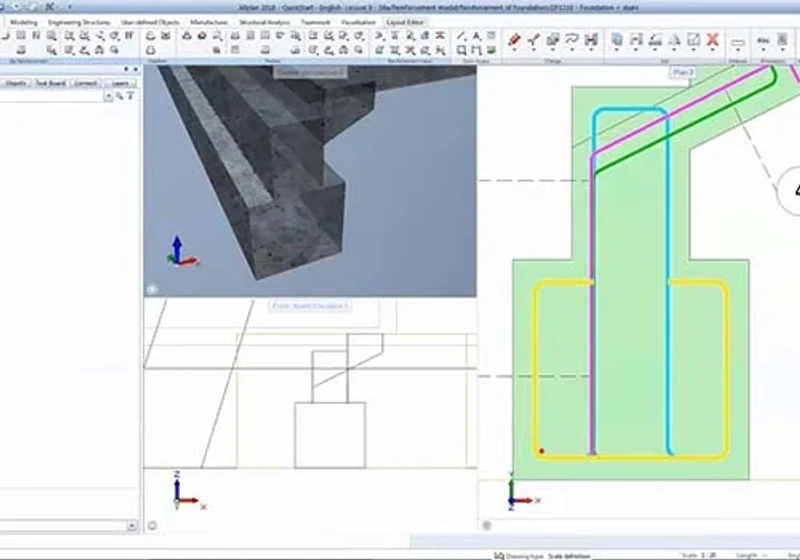This screenshot has height=560, width=800.
Task: Open dropdown under the Abc text tool
Action: click(763, 50)
